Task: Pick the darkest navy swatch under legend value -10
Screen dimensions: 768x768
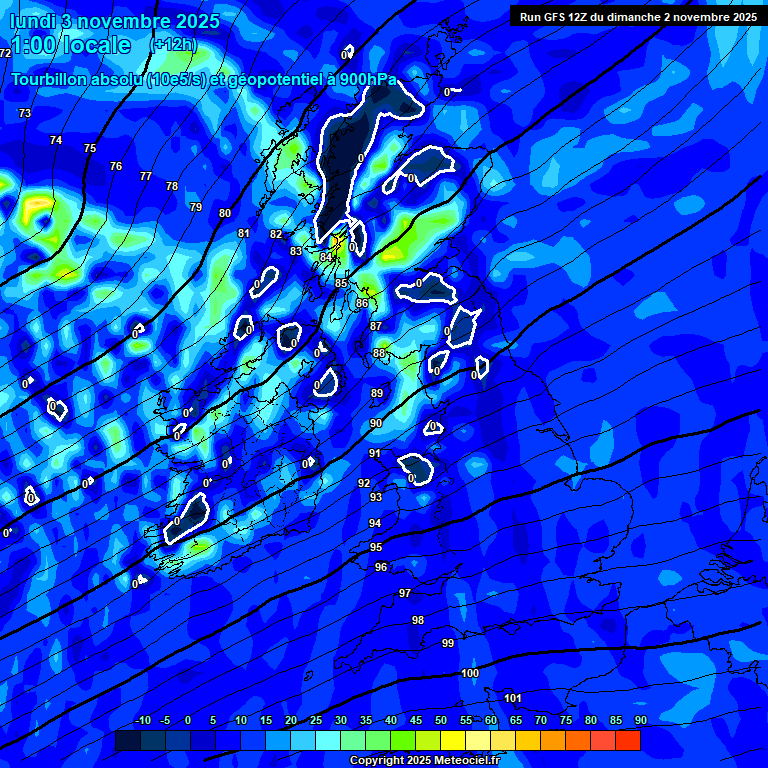Action: [128, 741]
